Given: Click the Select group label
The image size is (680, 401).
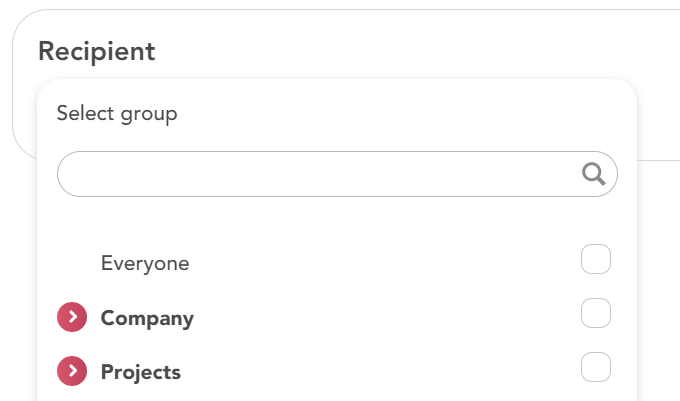Looking at the screenshot, I should 117,114.
